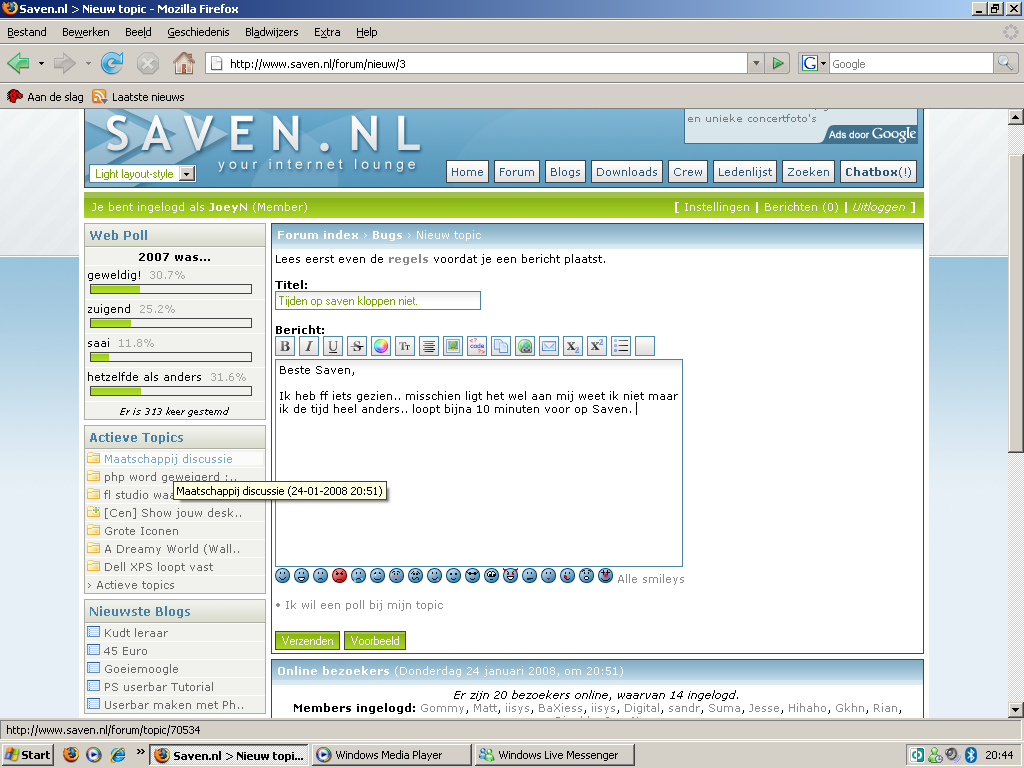
Task: Open the Geschiedenis menu
Action: click(198, 32)
